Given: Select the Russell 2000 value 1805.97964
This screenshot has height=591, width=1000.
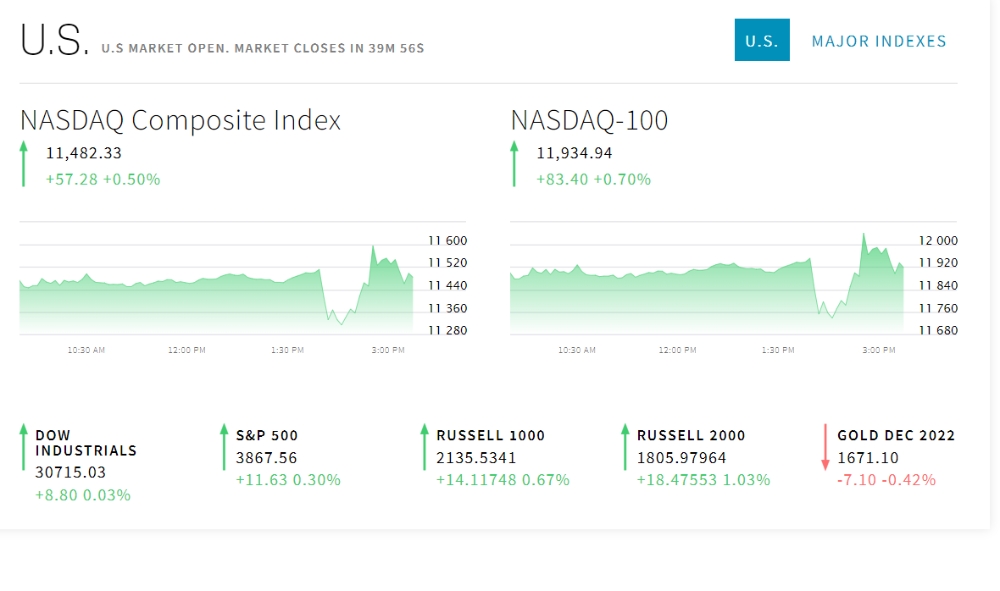Looking at the screenshot, I should 681,458.
